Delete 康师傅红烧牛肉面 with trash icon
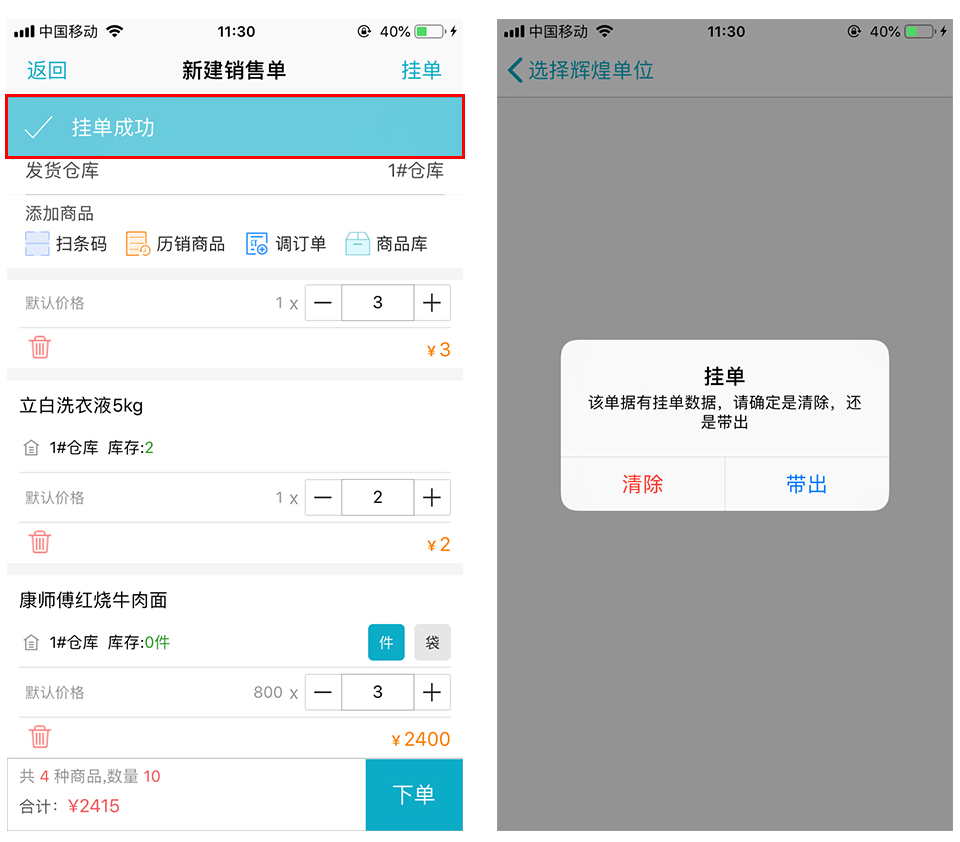 click(x=40, y=737)
